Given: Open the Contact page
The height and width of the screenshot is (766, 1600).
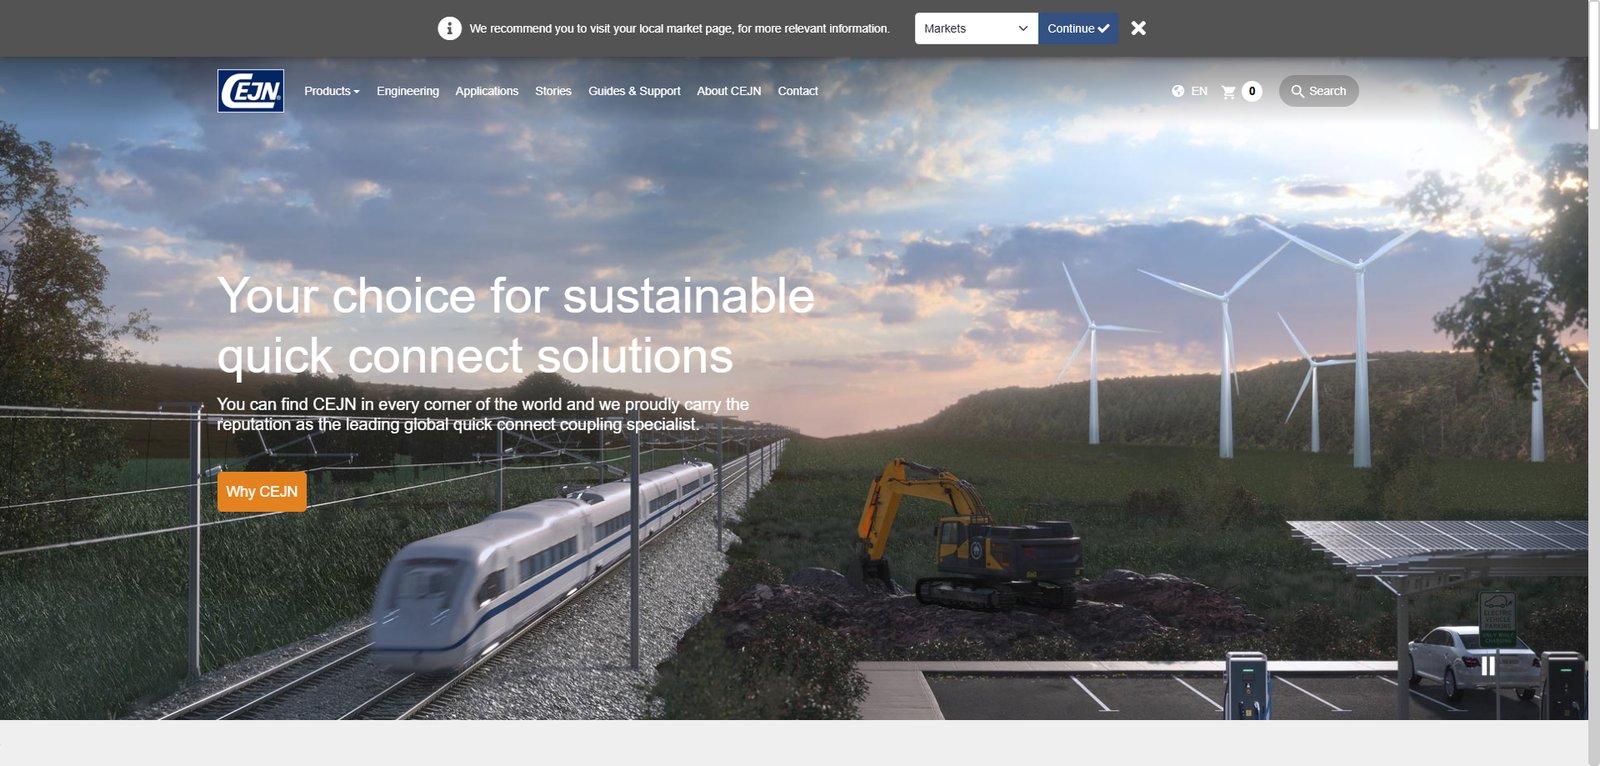Looking at the screenshot, I should (x=798, y=91).
